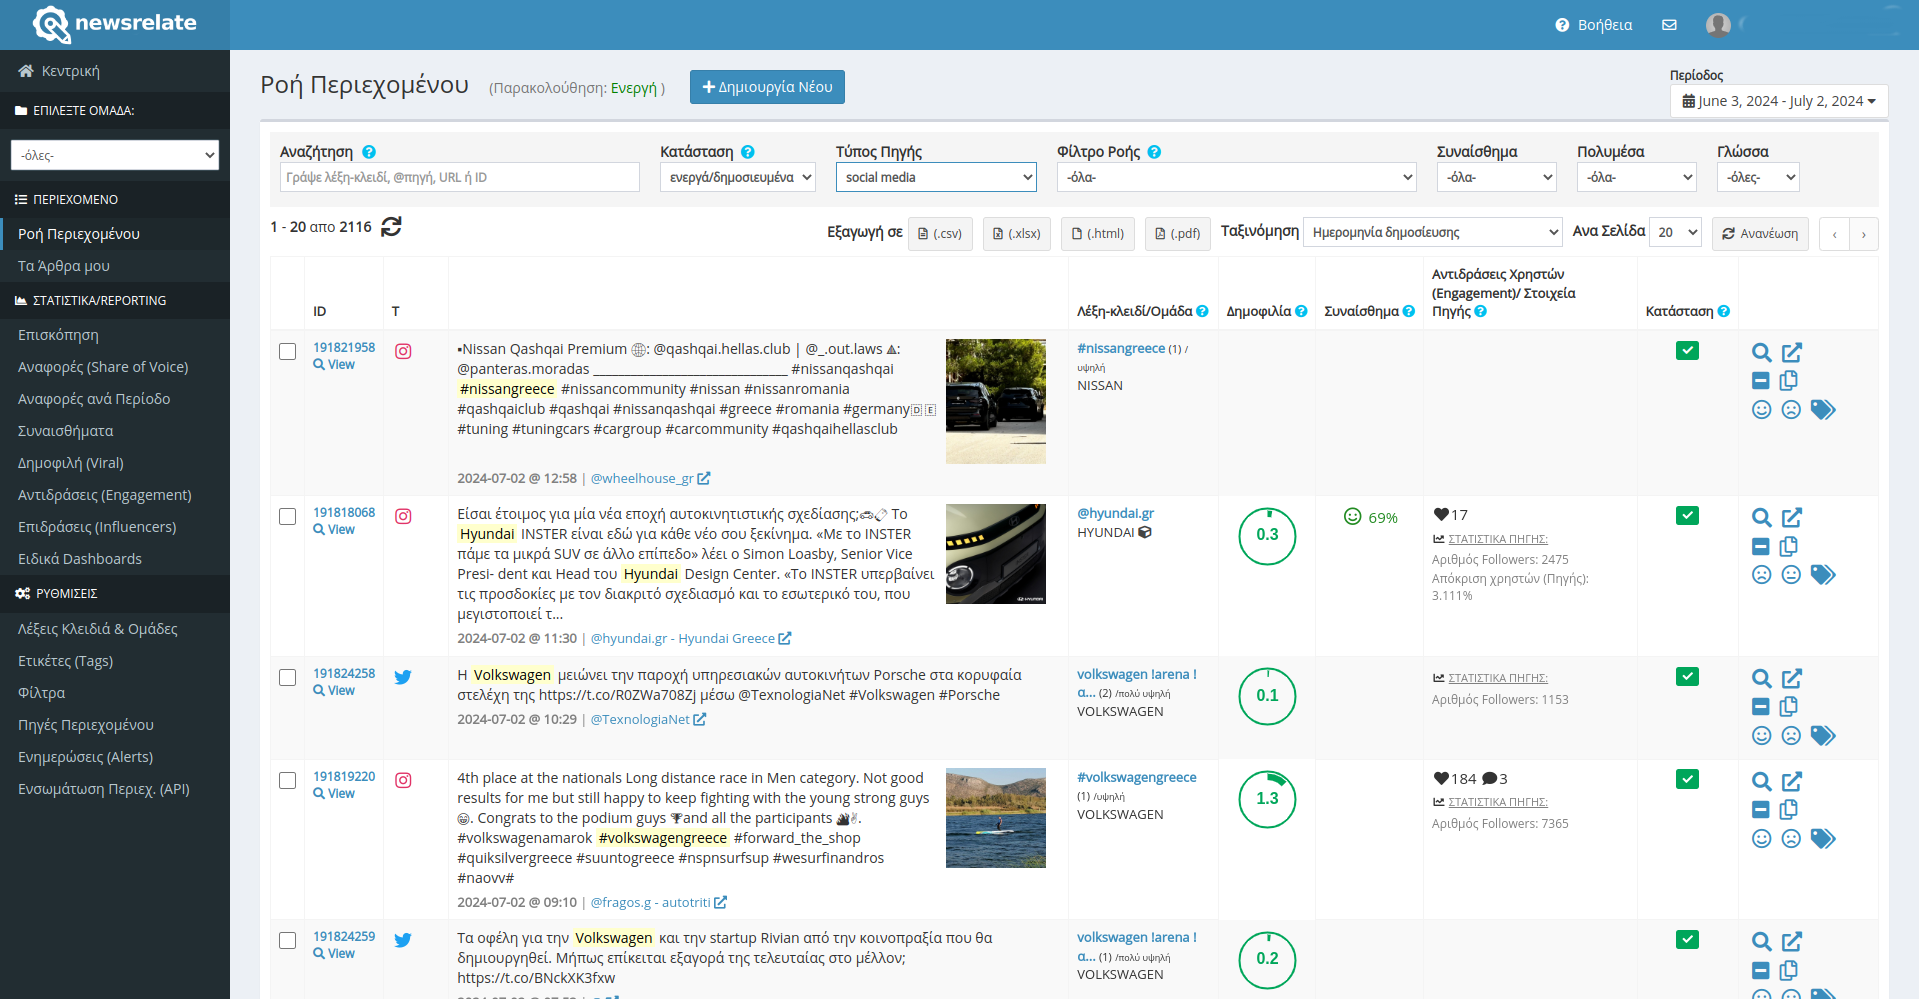Export results as (.pdf)
This screenshot has width=1919, height=999.
(x=1178, y=233)
